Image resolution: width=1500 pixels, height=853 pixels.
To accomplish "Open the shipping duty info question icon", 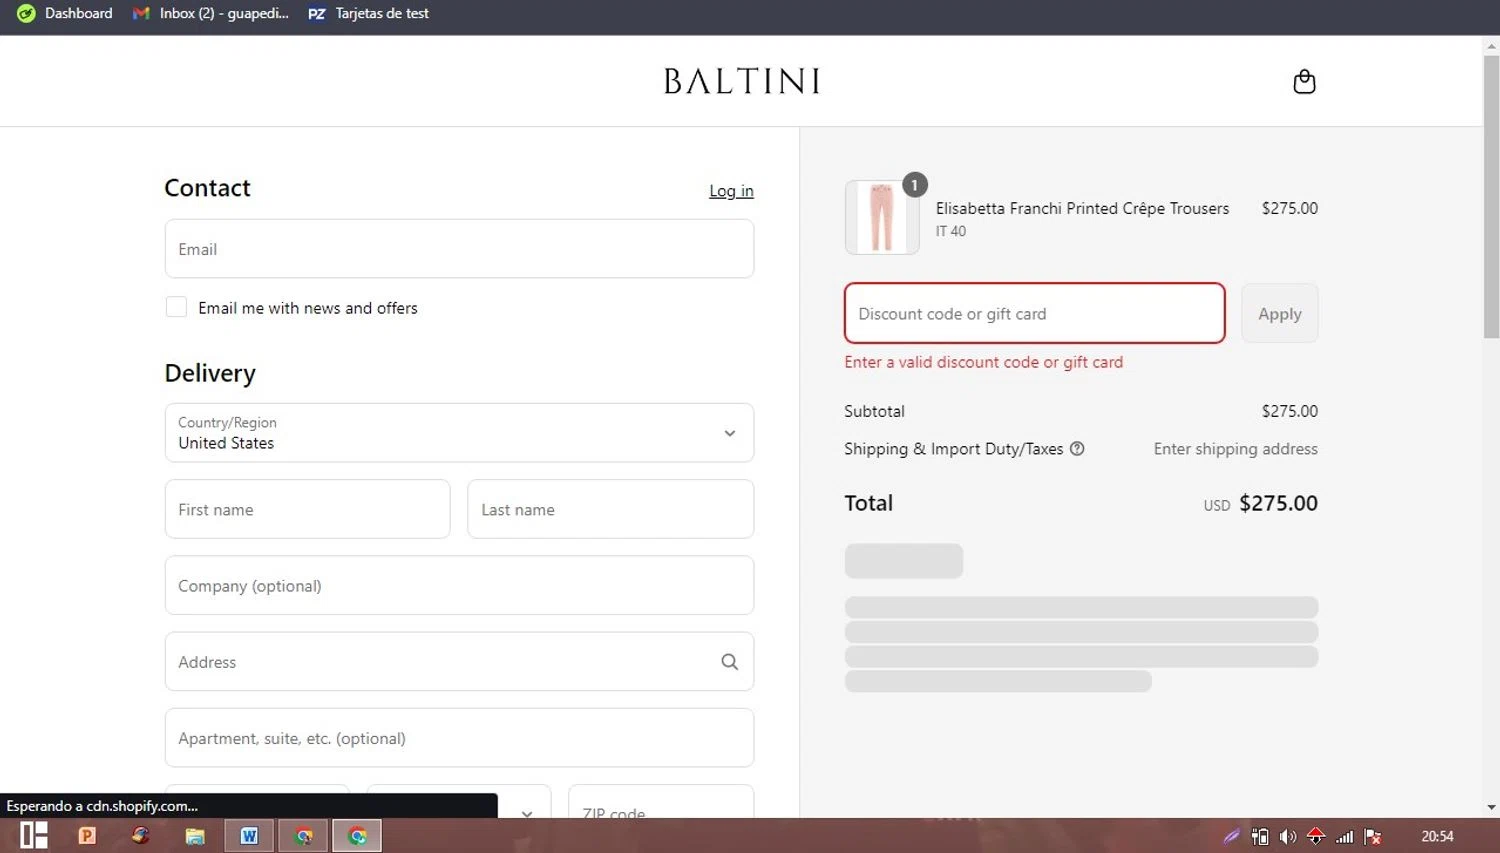I will click(x=1077, y=449).
